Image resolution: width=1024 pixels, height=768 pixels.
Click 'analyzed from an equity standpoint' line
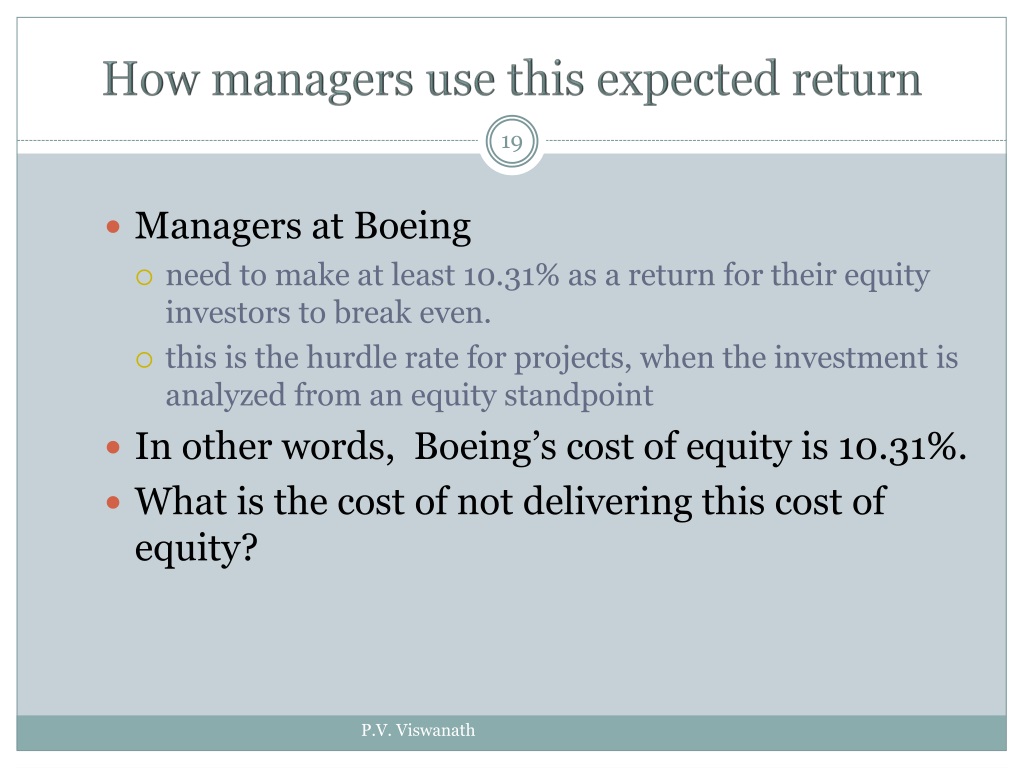pyautogui.click(x=409, y=395)
